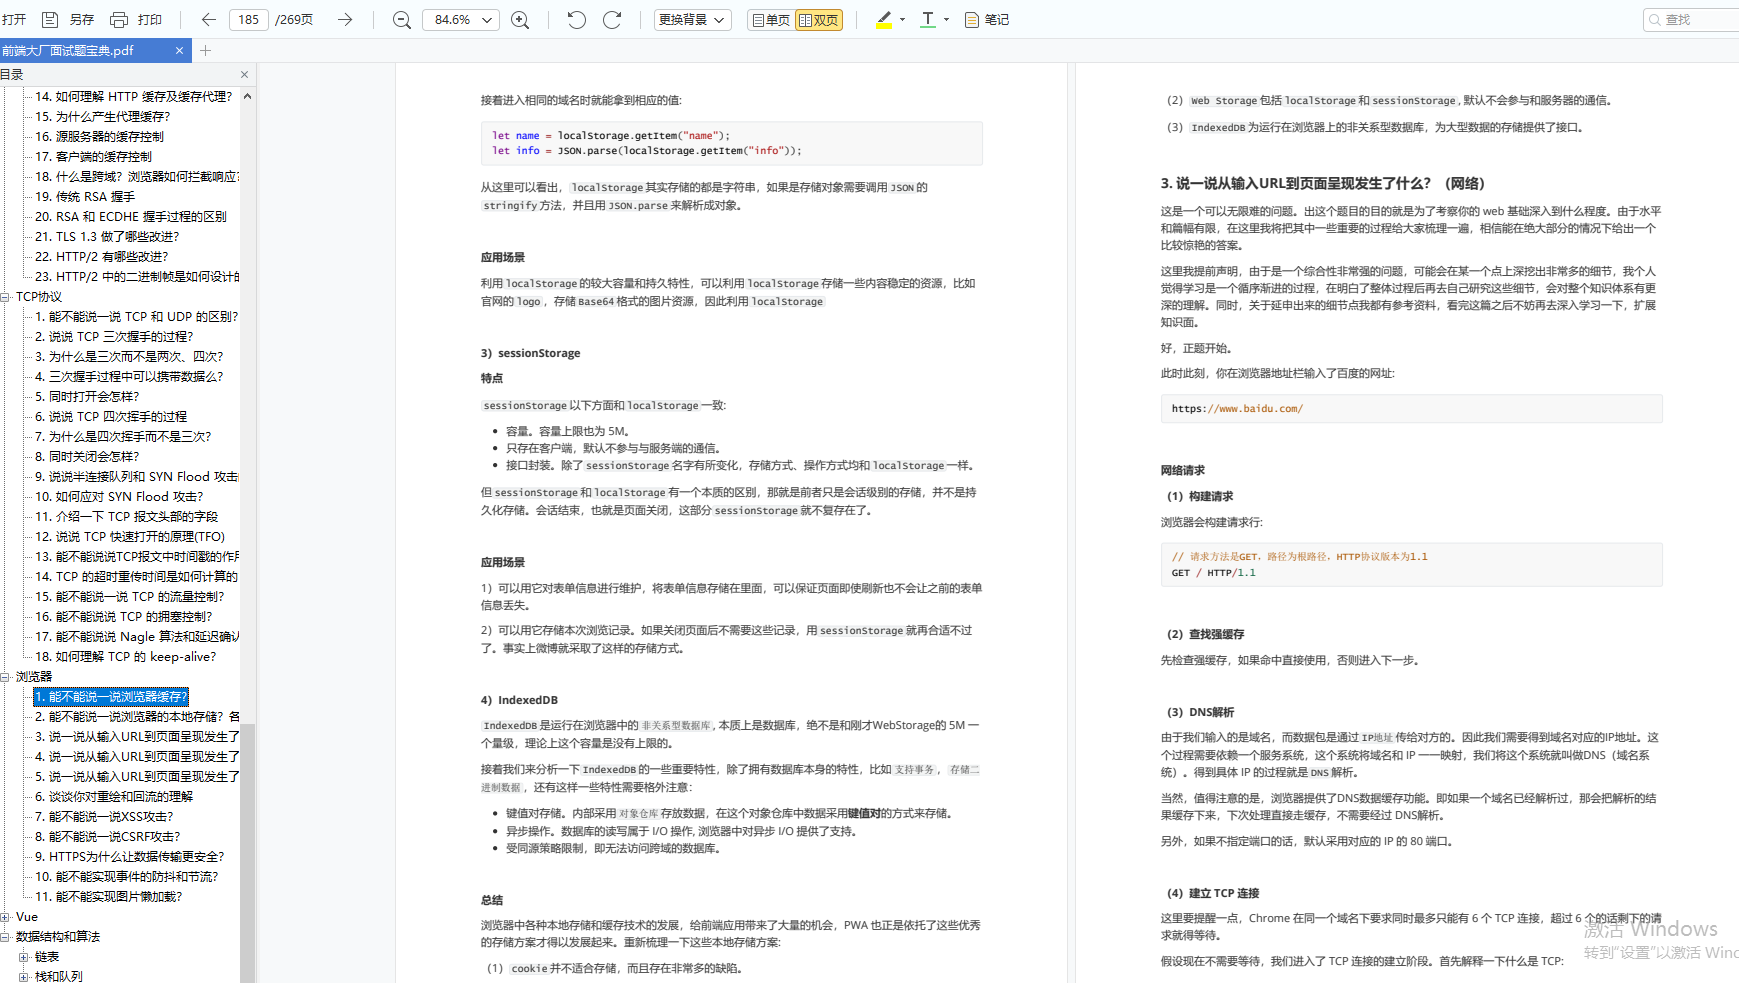Open outline item 19. 传统 RSA 握手
Viewport: 1739px width, 983px height.
coord(85,196)
